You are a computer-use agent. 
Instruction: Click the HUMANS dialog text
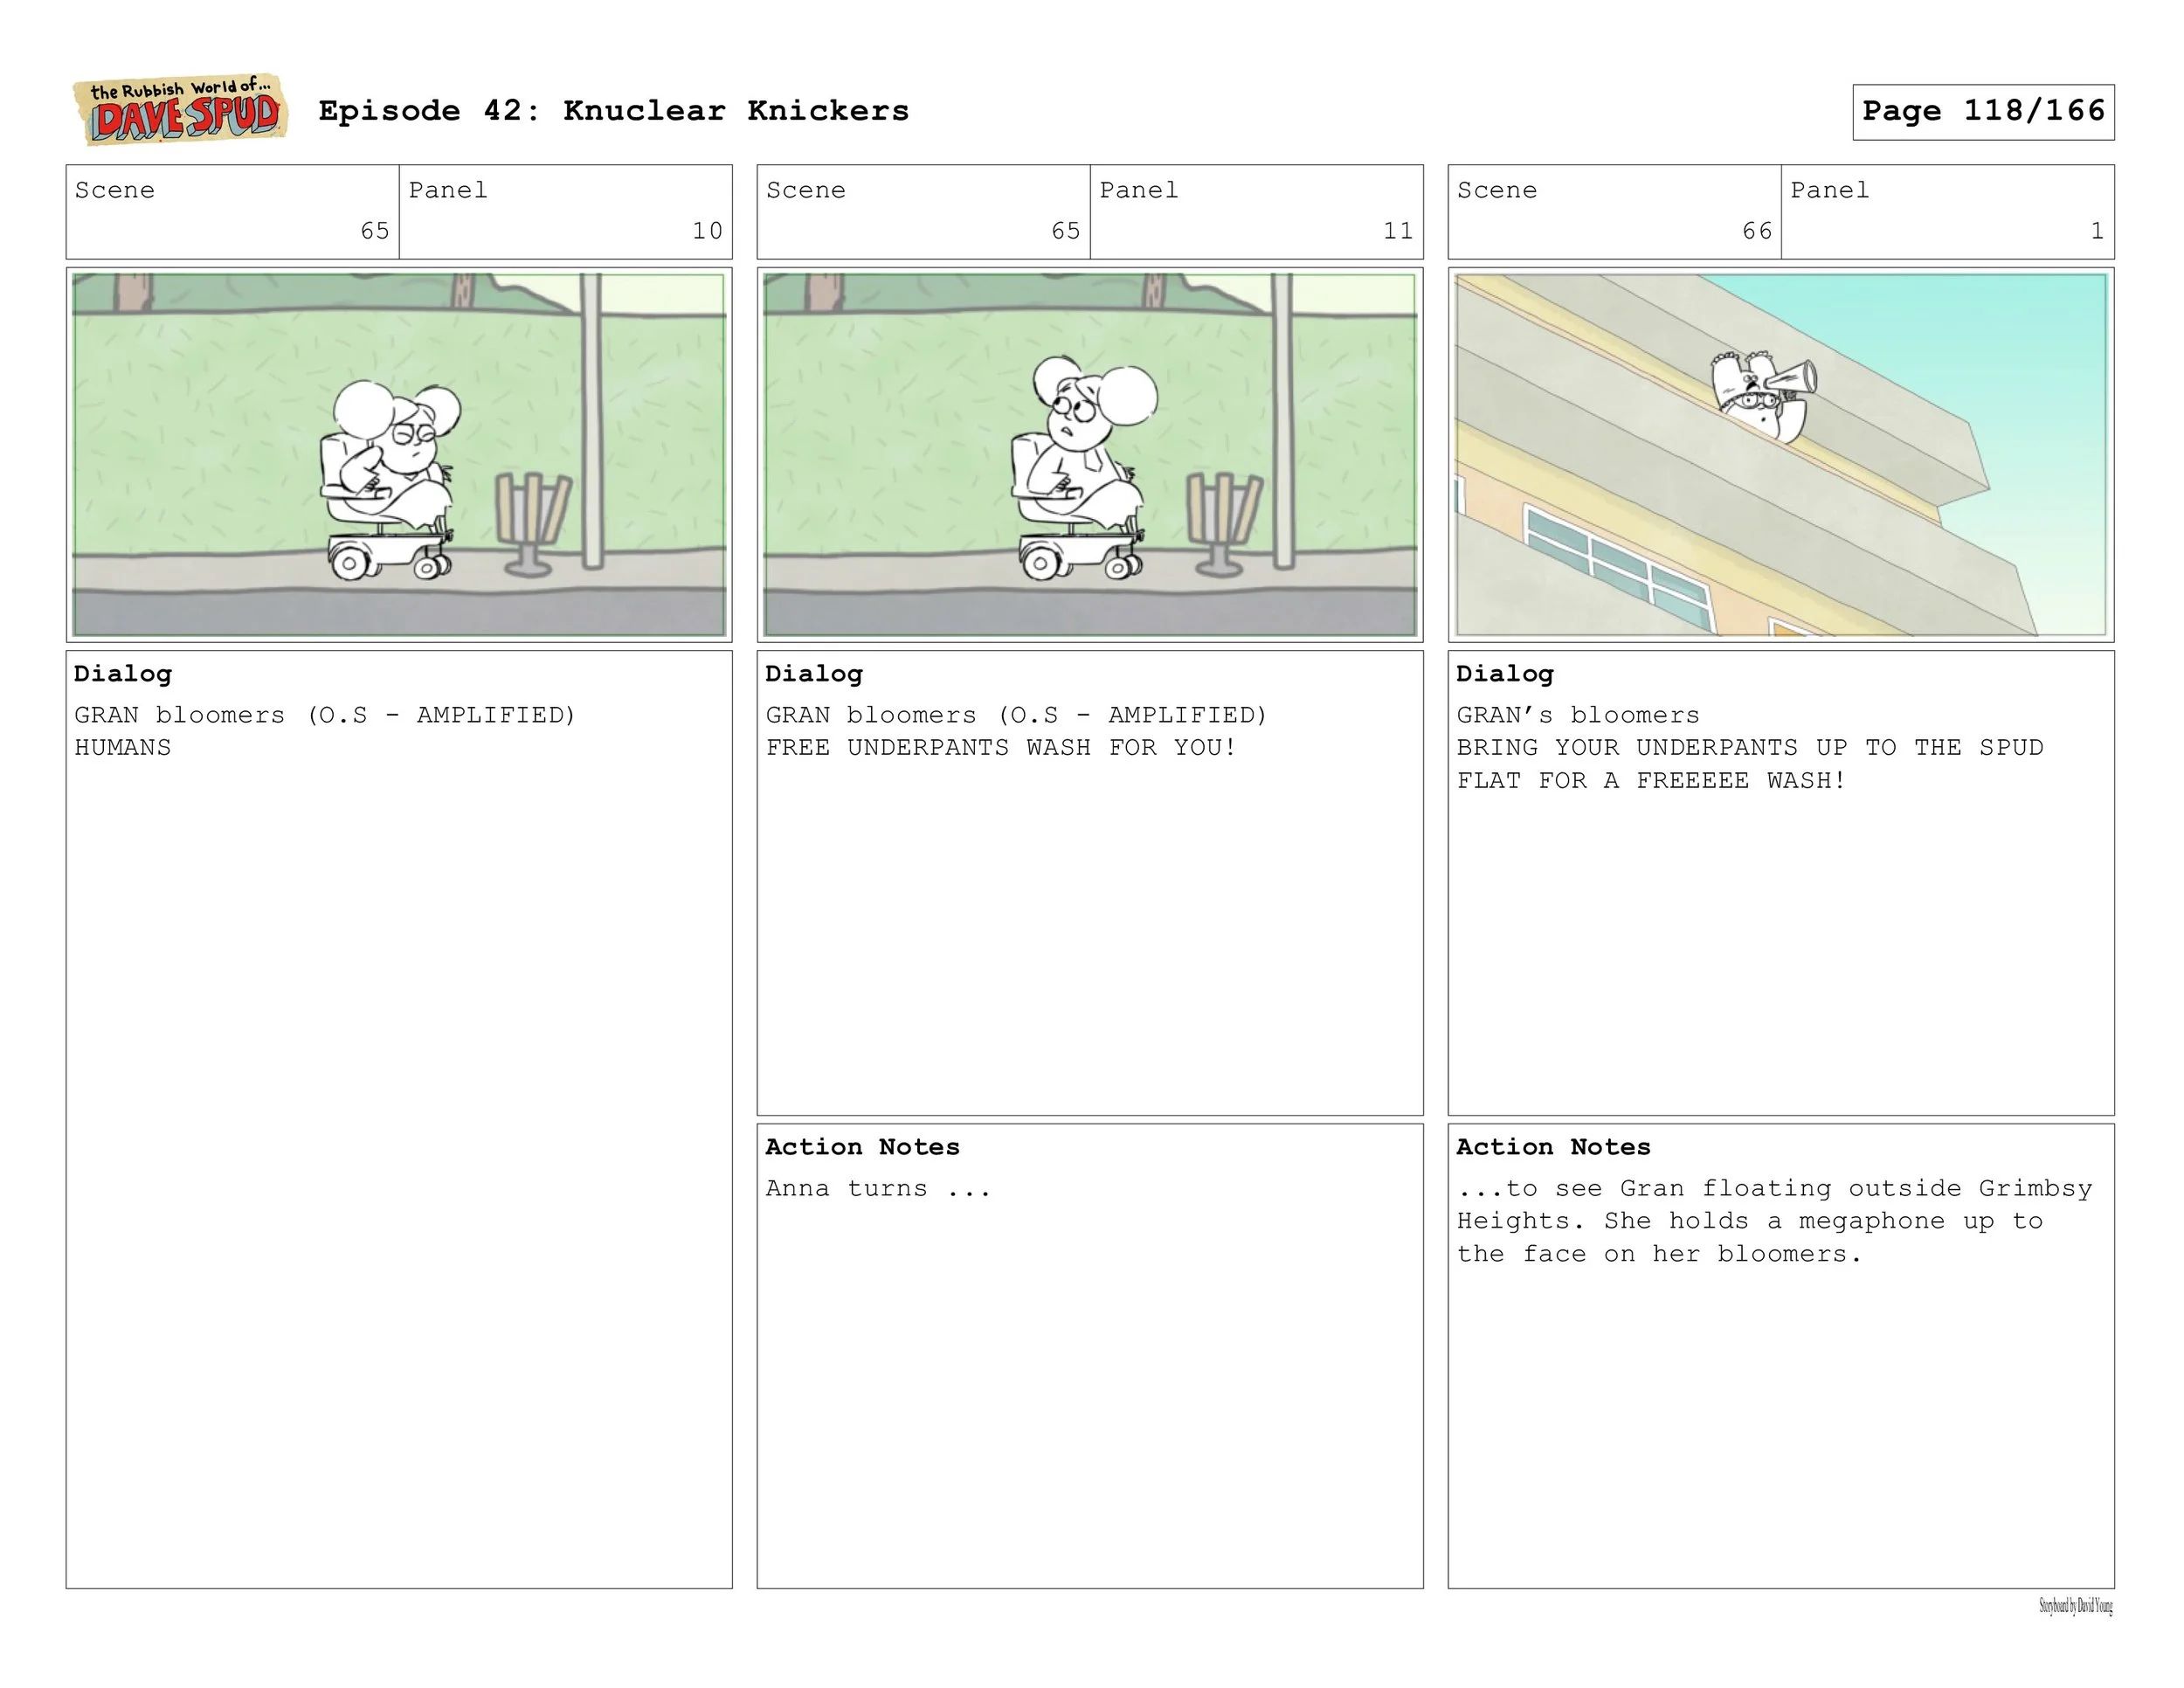tap(123, 748)
